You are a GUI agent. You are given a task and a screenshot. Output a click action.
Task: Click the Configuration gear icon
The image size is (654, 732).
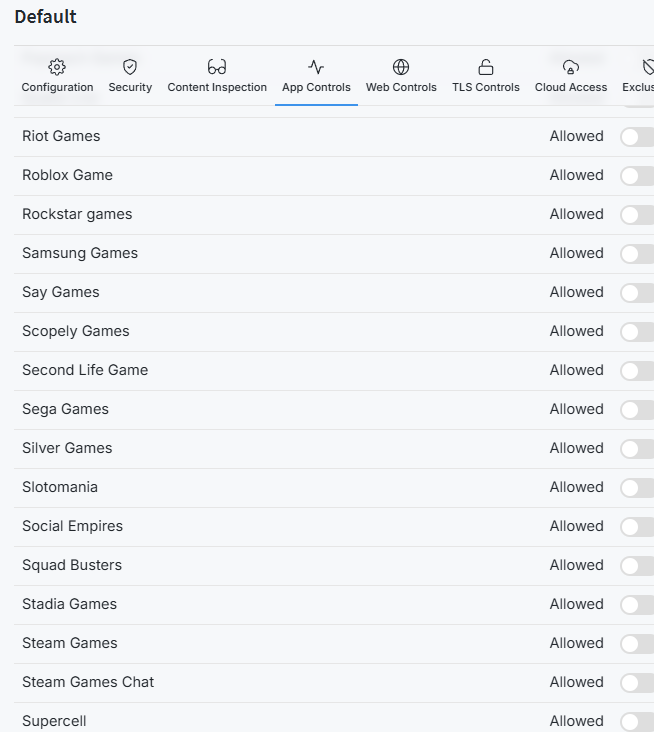tap(57, 67)
